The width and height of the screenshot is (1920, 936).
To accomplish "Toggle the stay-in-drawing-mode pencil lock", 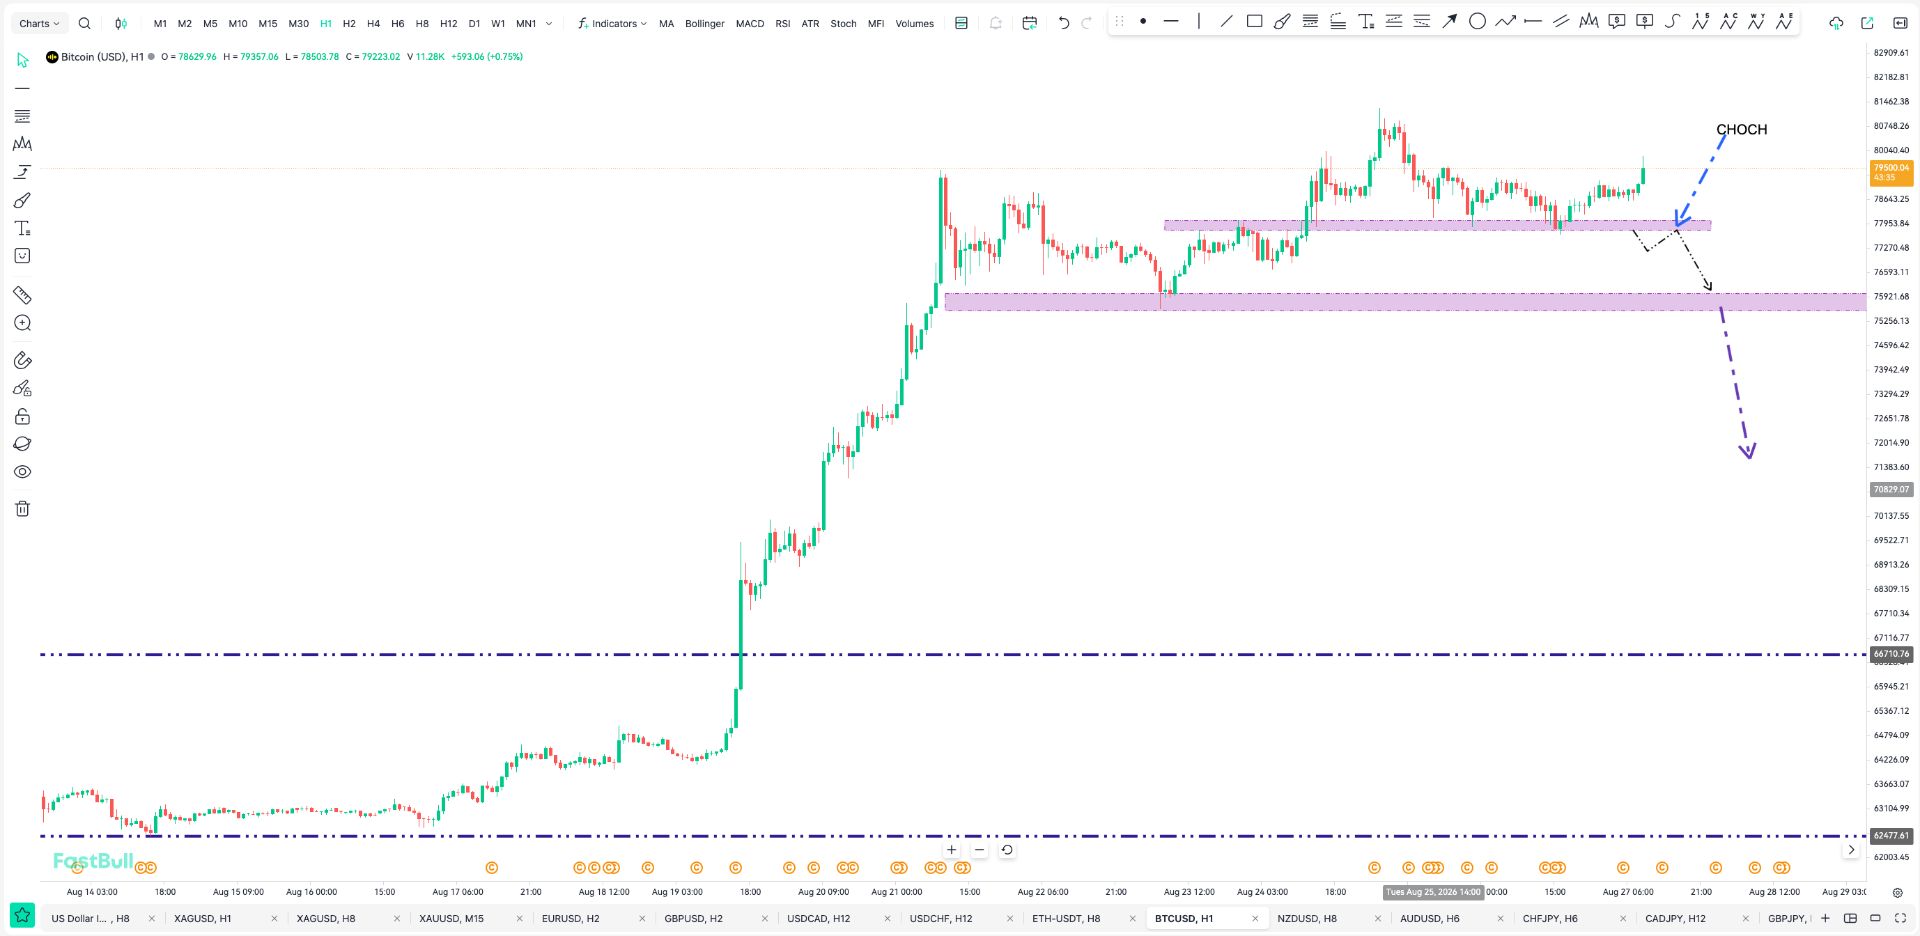I will point(22,388).
